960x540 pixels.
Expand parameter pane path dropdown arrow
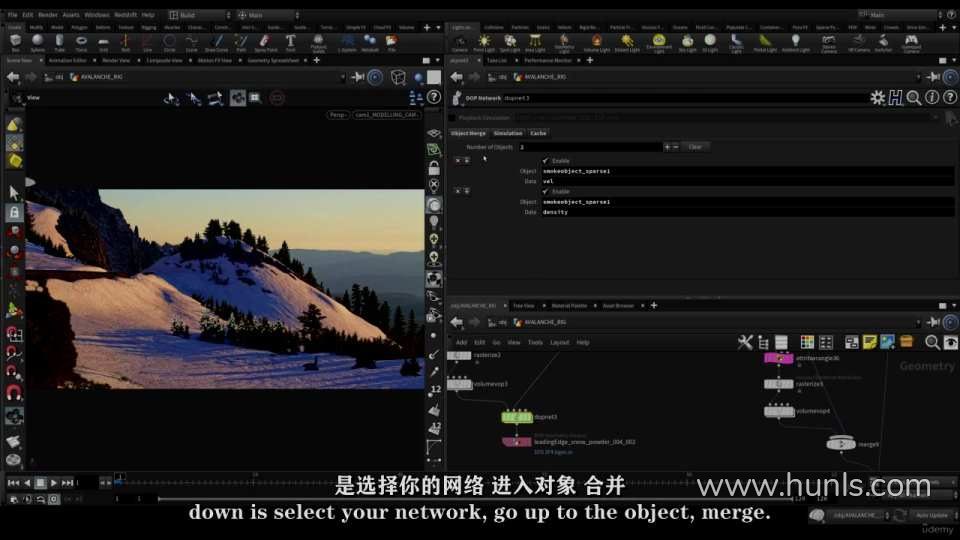point(918,77)
